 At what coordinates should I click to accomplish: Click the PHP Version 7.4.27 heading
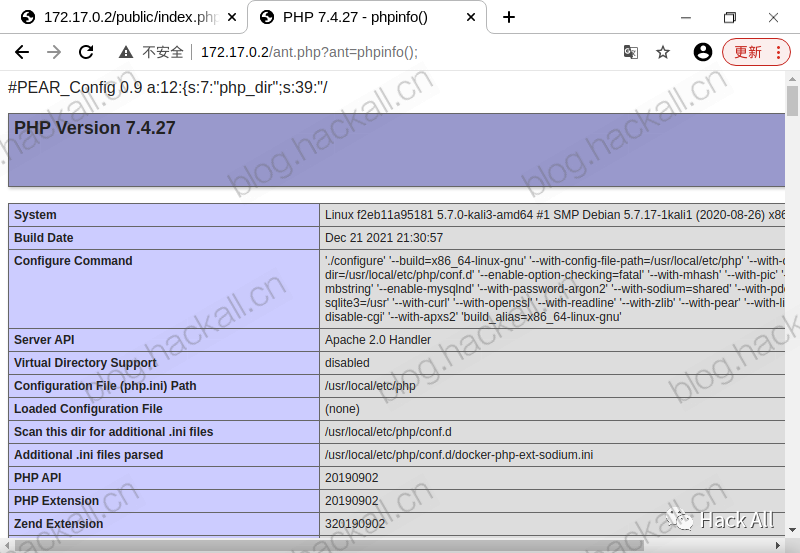click(x=94, y=128)
